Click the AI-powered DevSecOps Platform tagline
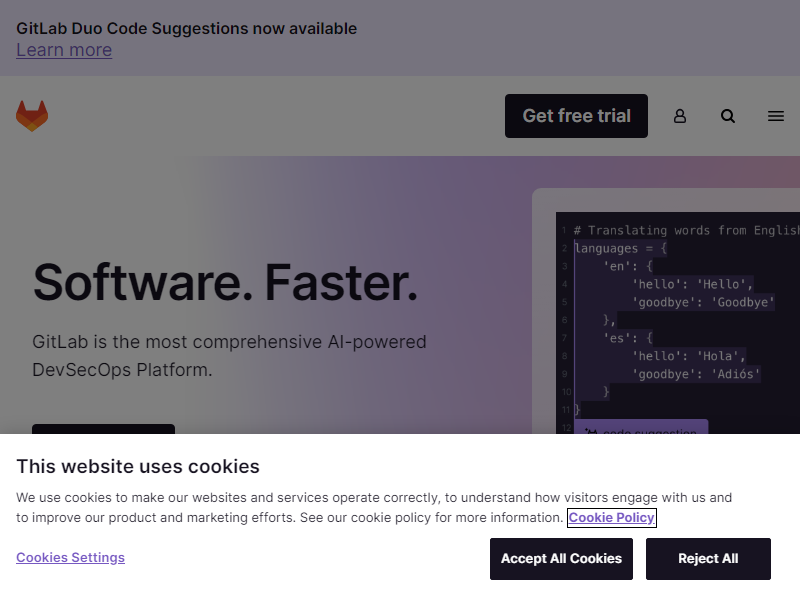800x600 pixels. 229,356
